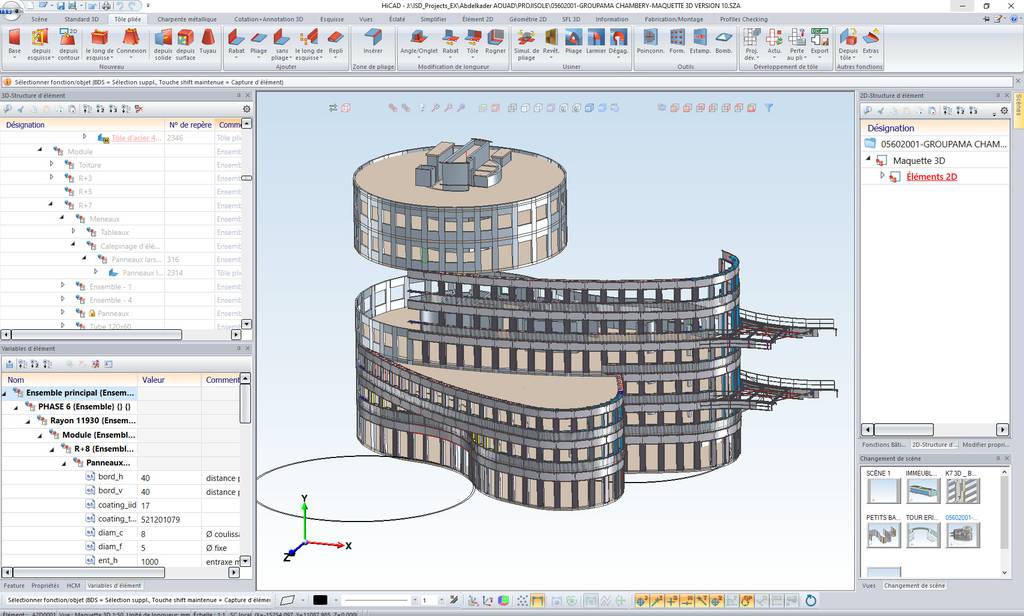Open 3D-Structure panel settings gear
This screenshot has width=1024, height=616.
[247, 109]
